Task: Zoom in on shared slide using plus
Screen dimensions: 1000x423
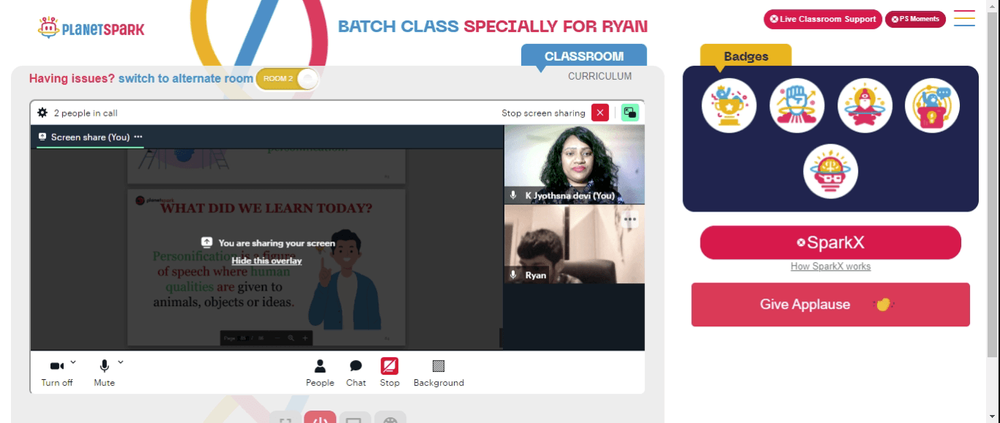Action: (305, 338)
